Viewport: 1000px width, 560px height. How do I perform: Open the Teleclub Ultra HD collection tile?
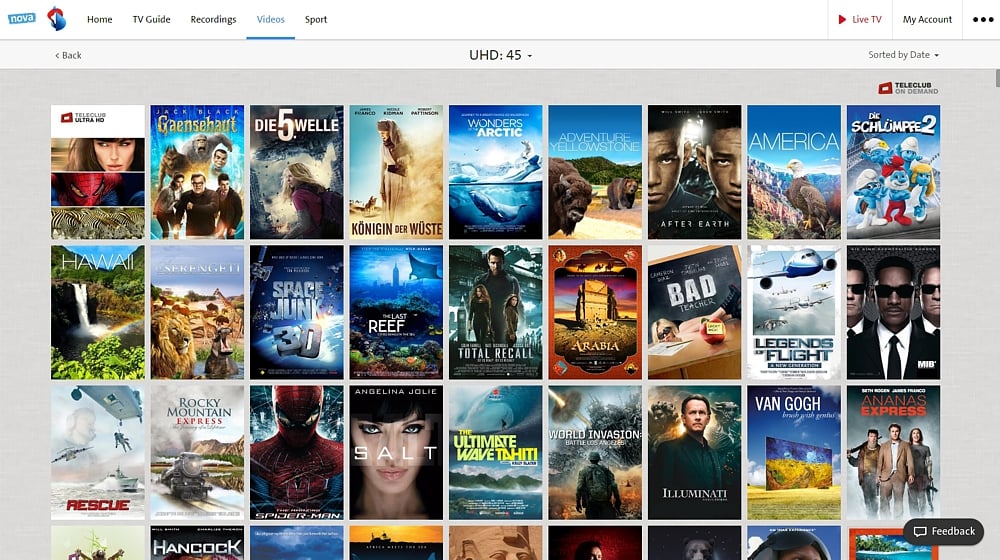98,172
